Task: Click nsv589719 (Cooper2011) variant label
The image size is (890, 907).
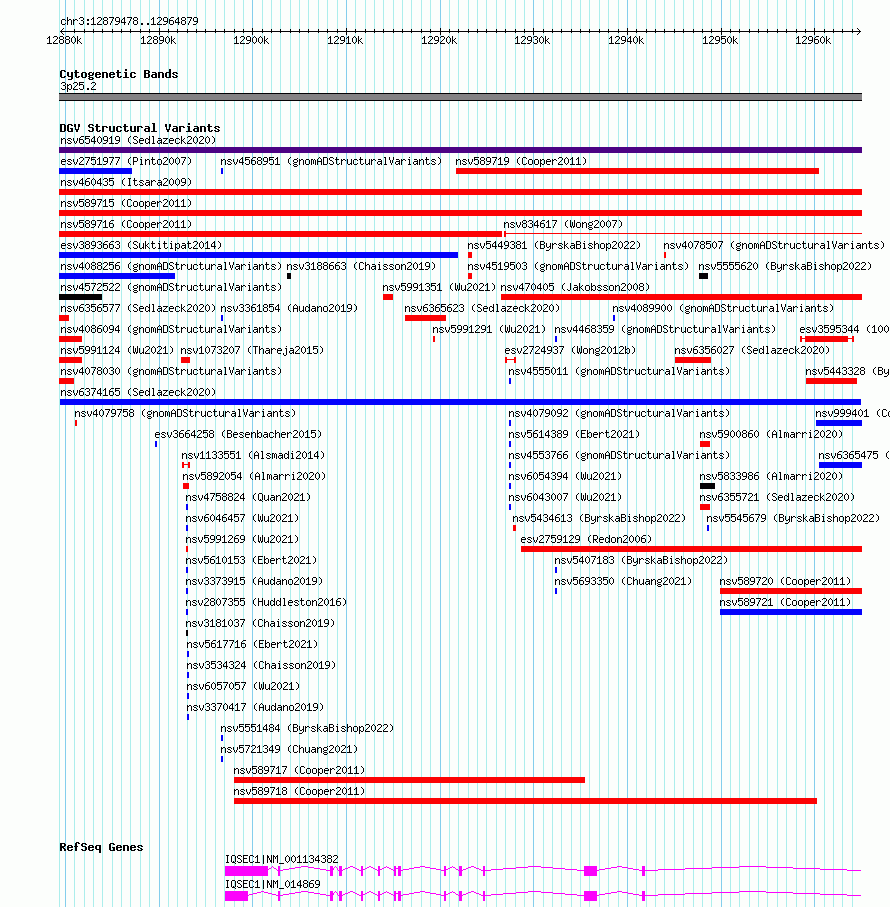Action: tap(521, 161)
